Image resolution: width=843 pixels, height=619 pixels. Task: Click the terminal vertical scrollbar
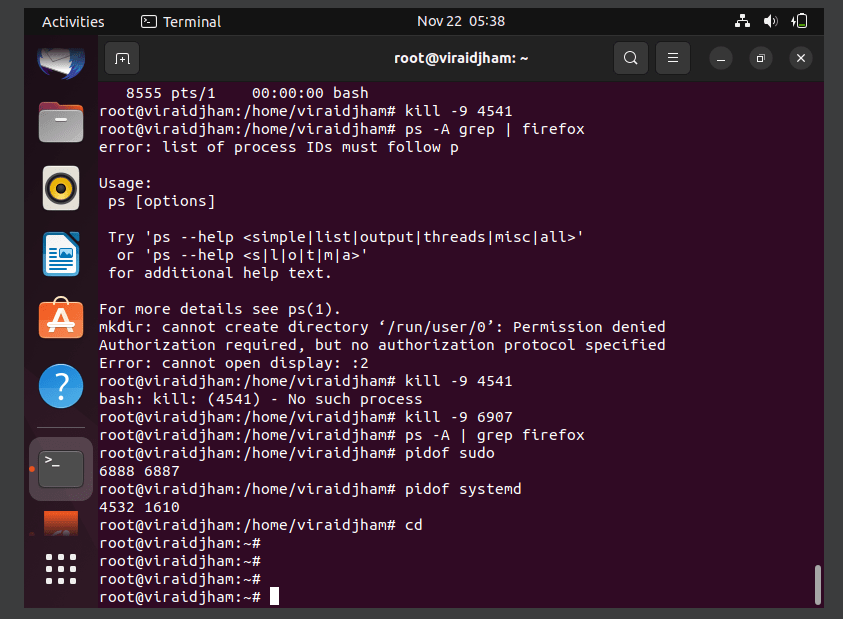pos(818,585)
